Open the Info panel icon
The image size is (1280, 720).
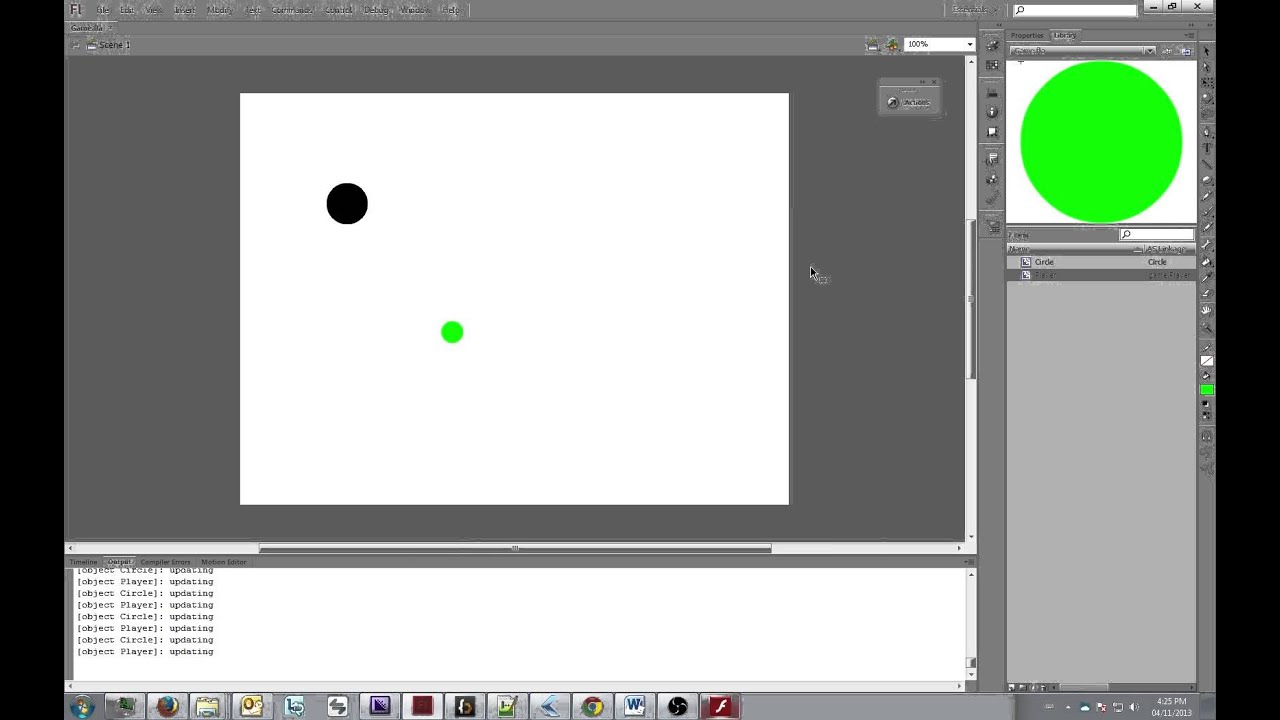point(992,112)
